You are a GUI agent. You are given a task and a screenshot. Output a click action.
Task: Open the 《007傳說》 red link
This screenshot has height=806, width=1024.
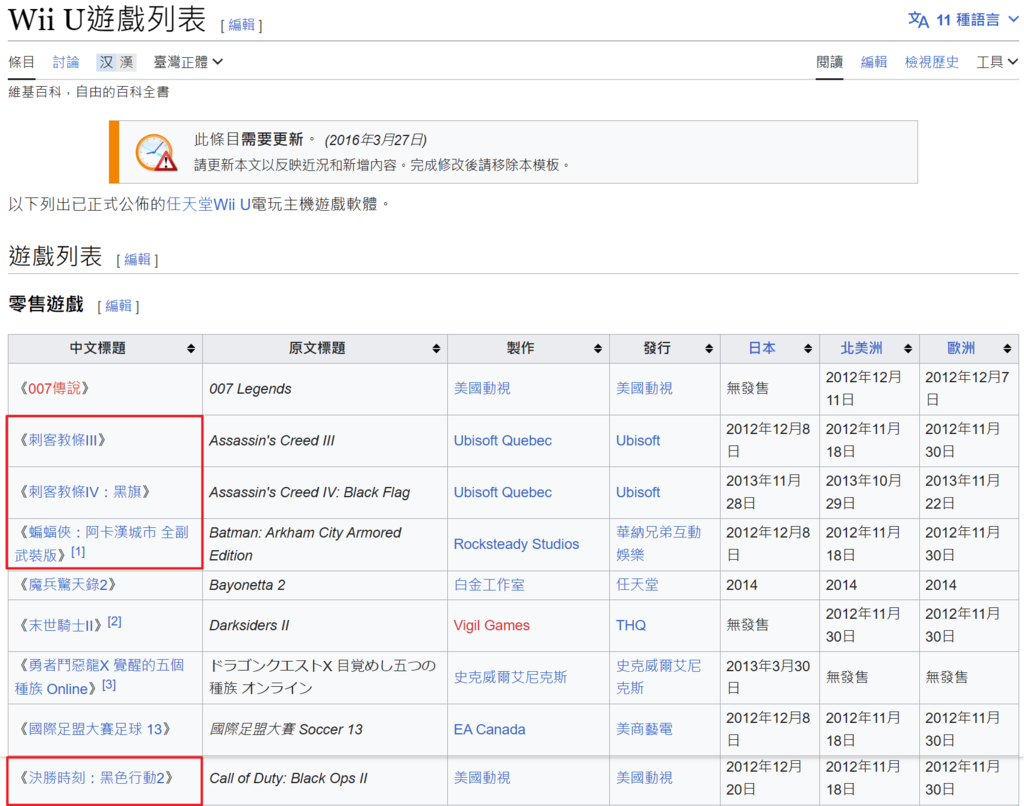coord(55,389)
